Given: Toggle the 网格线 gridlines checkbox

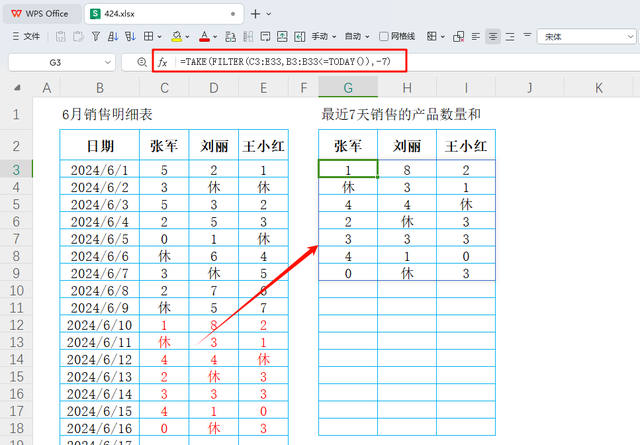Looking at the screenshot, I should click(x=384, y=37).
